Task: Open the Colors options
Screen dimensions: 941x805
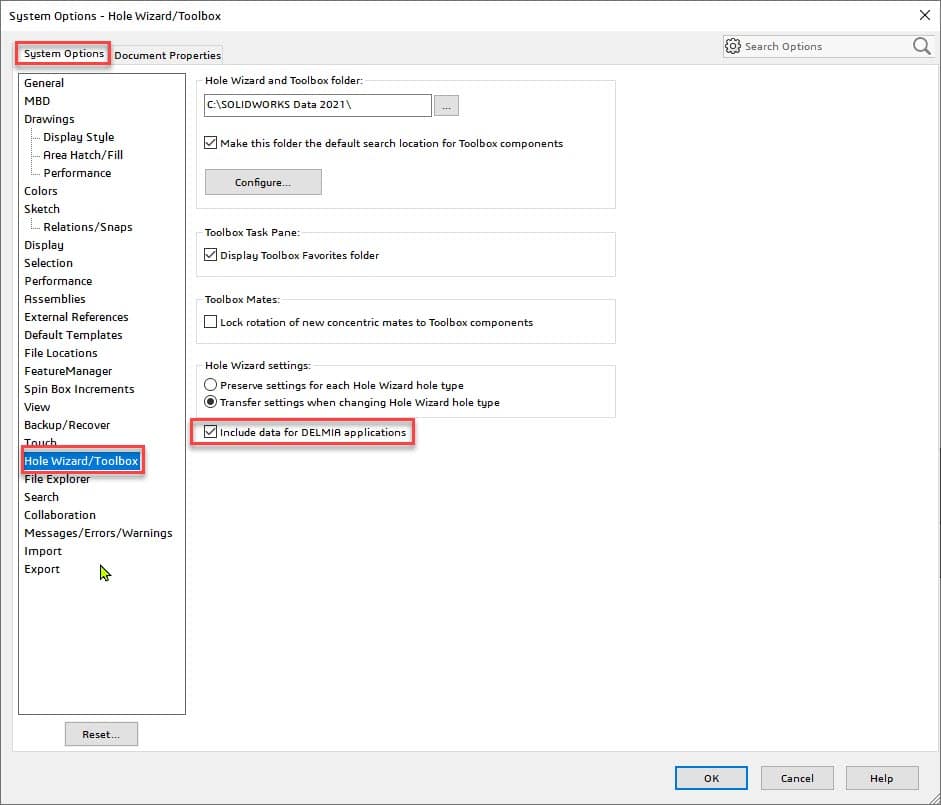Action: 41,191
